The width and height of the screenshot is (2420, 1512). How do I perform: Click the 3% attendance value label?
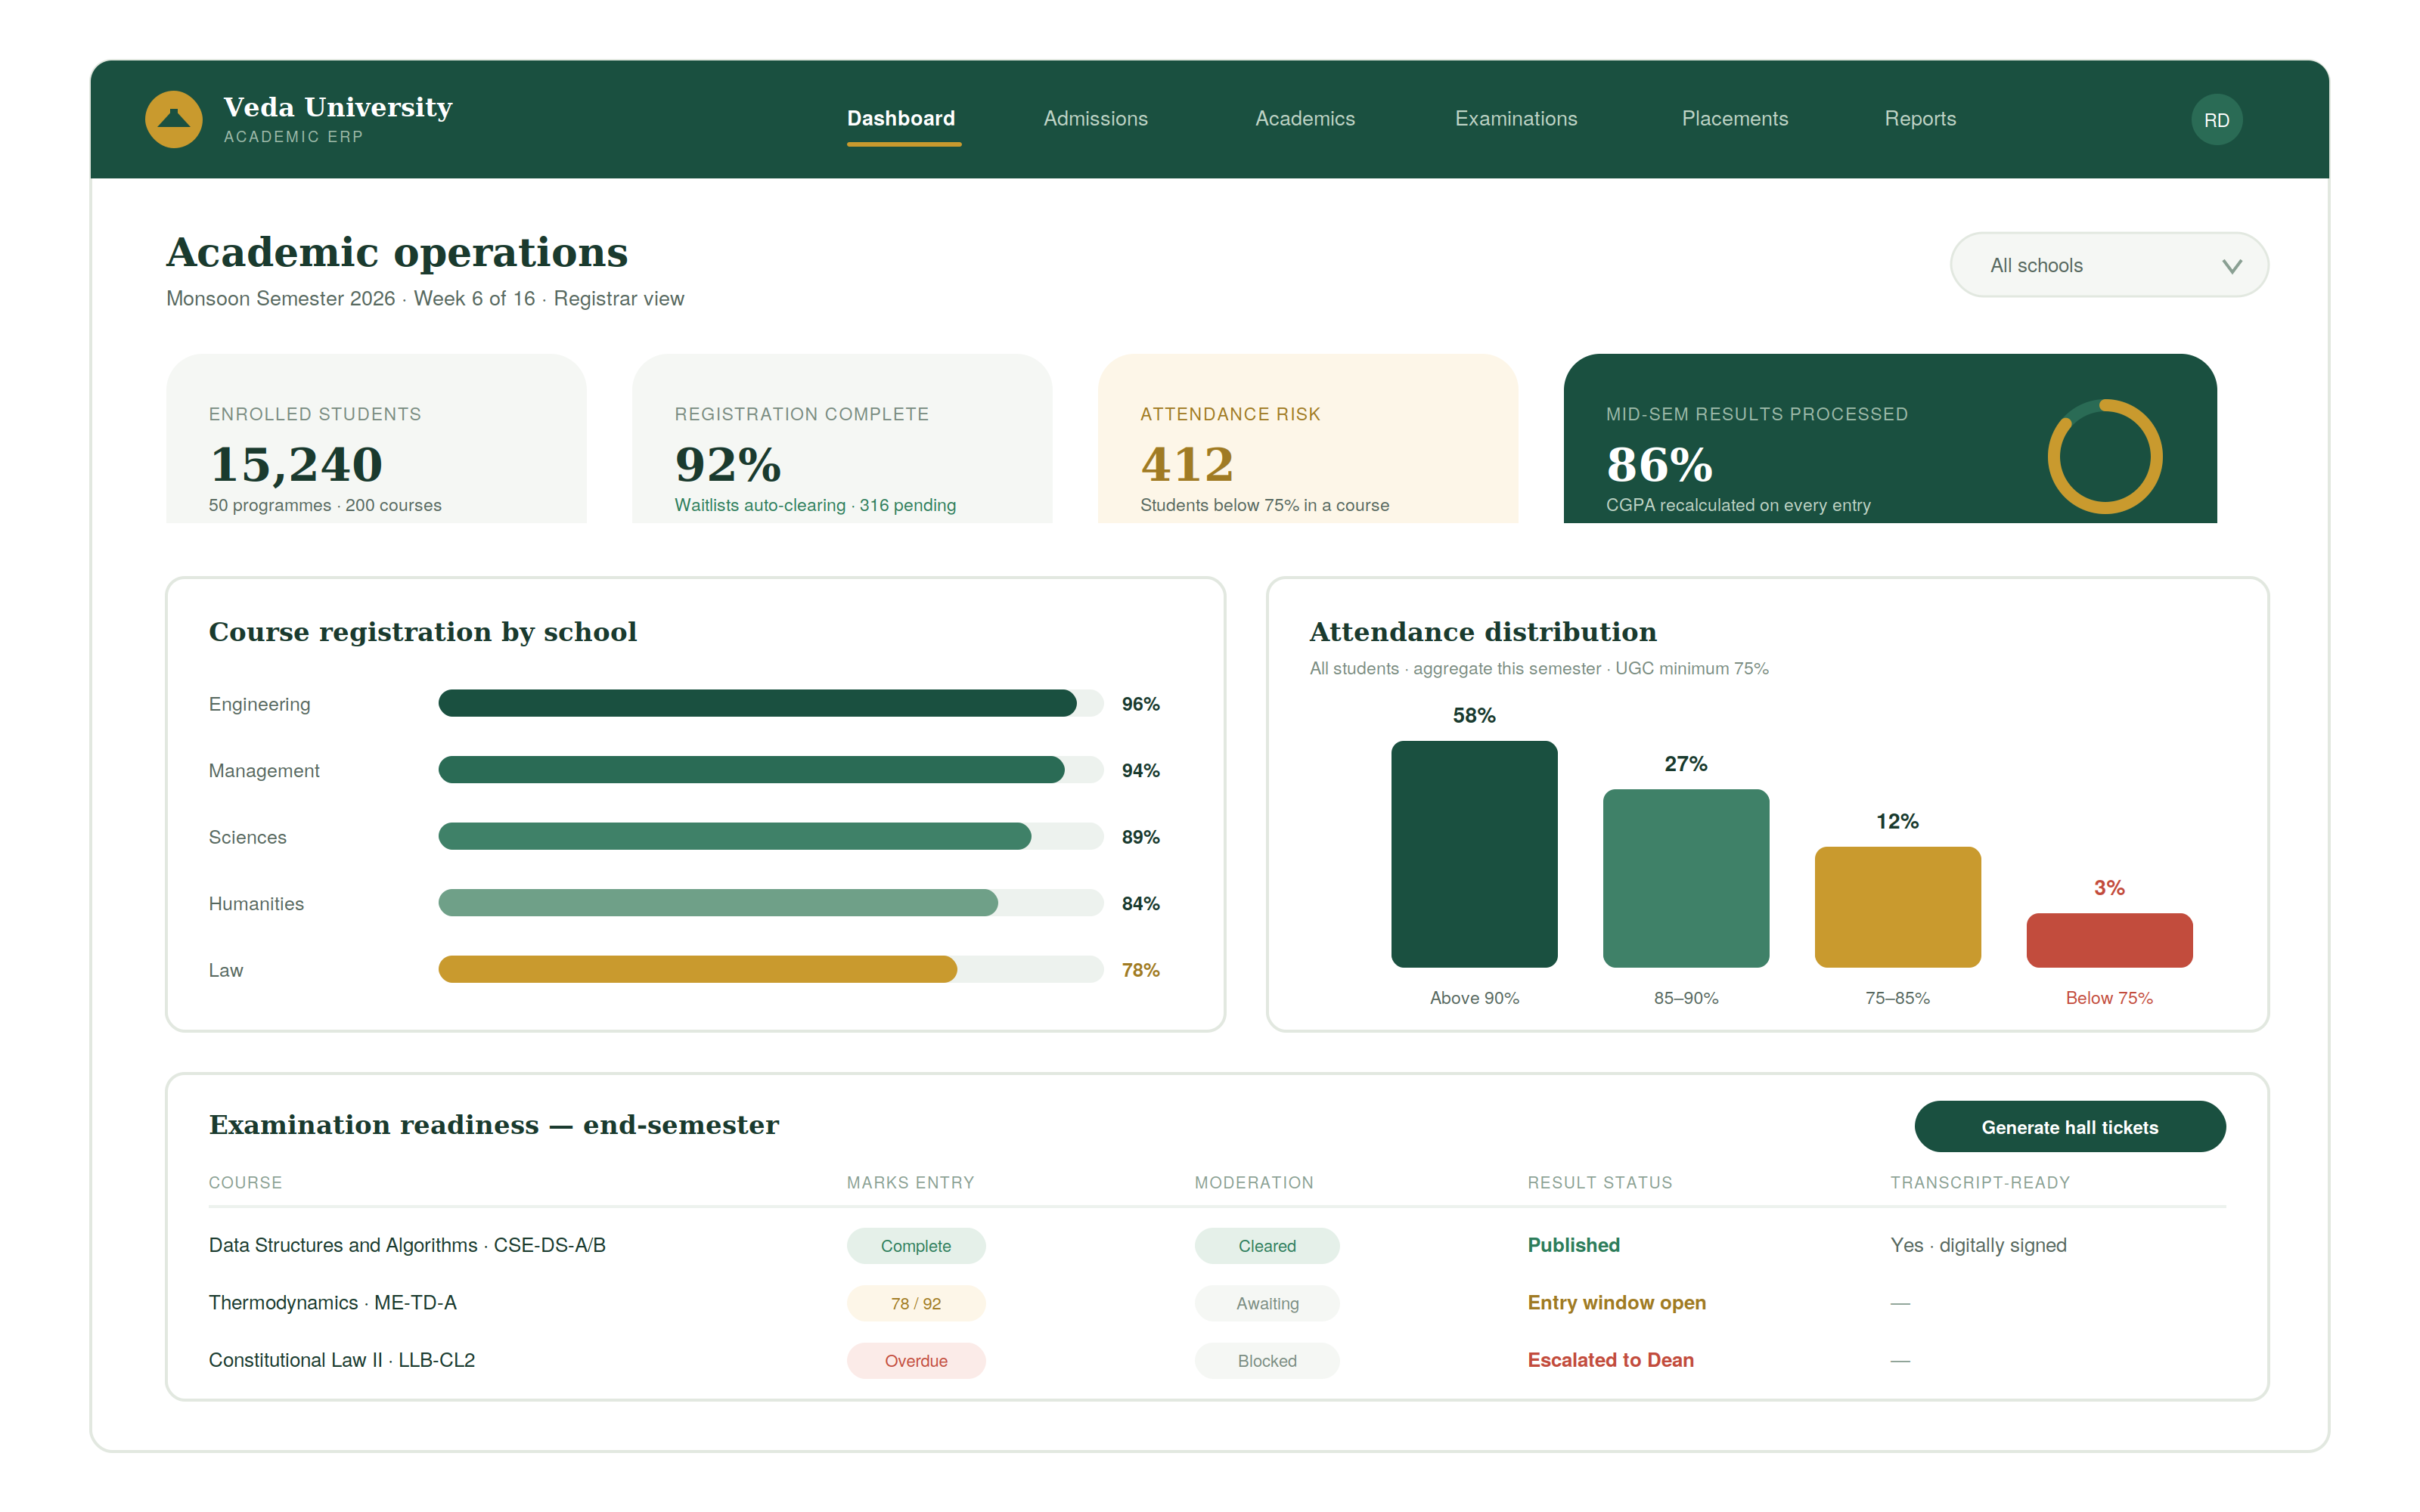click(2109, 887)
